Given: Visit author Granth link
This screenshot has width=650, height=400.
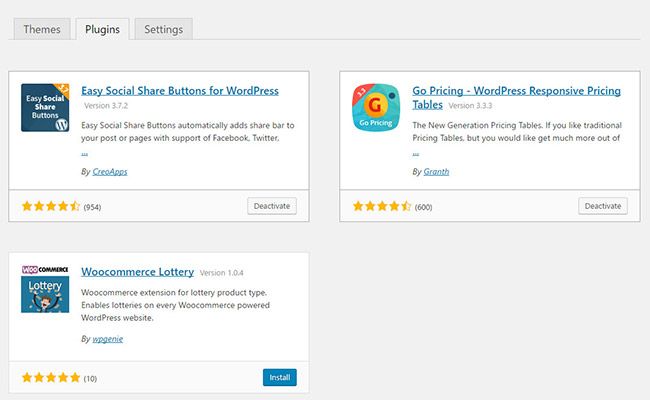Looking at the screenshot, I should [x=435, y=171].
